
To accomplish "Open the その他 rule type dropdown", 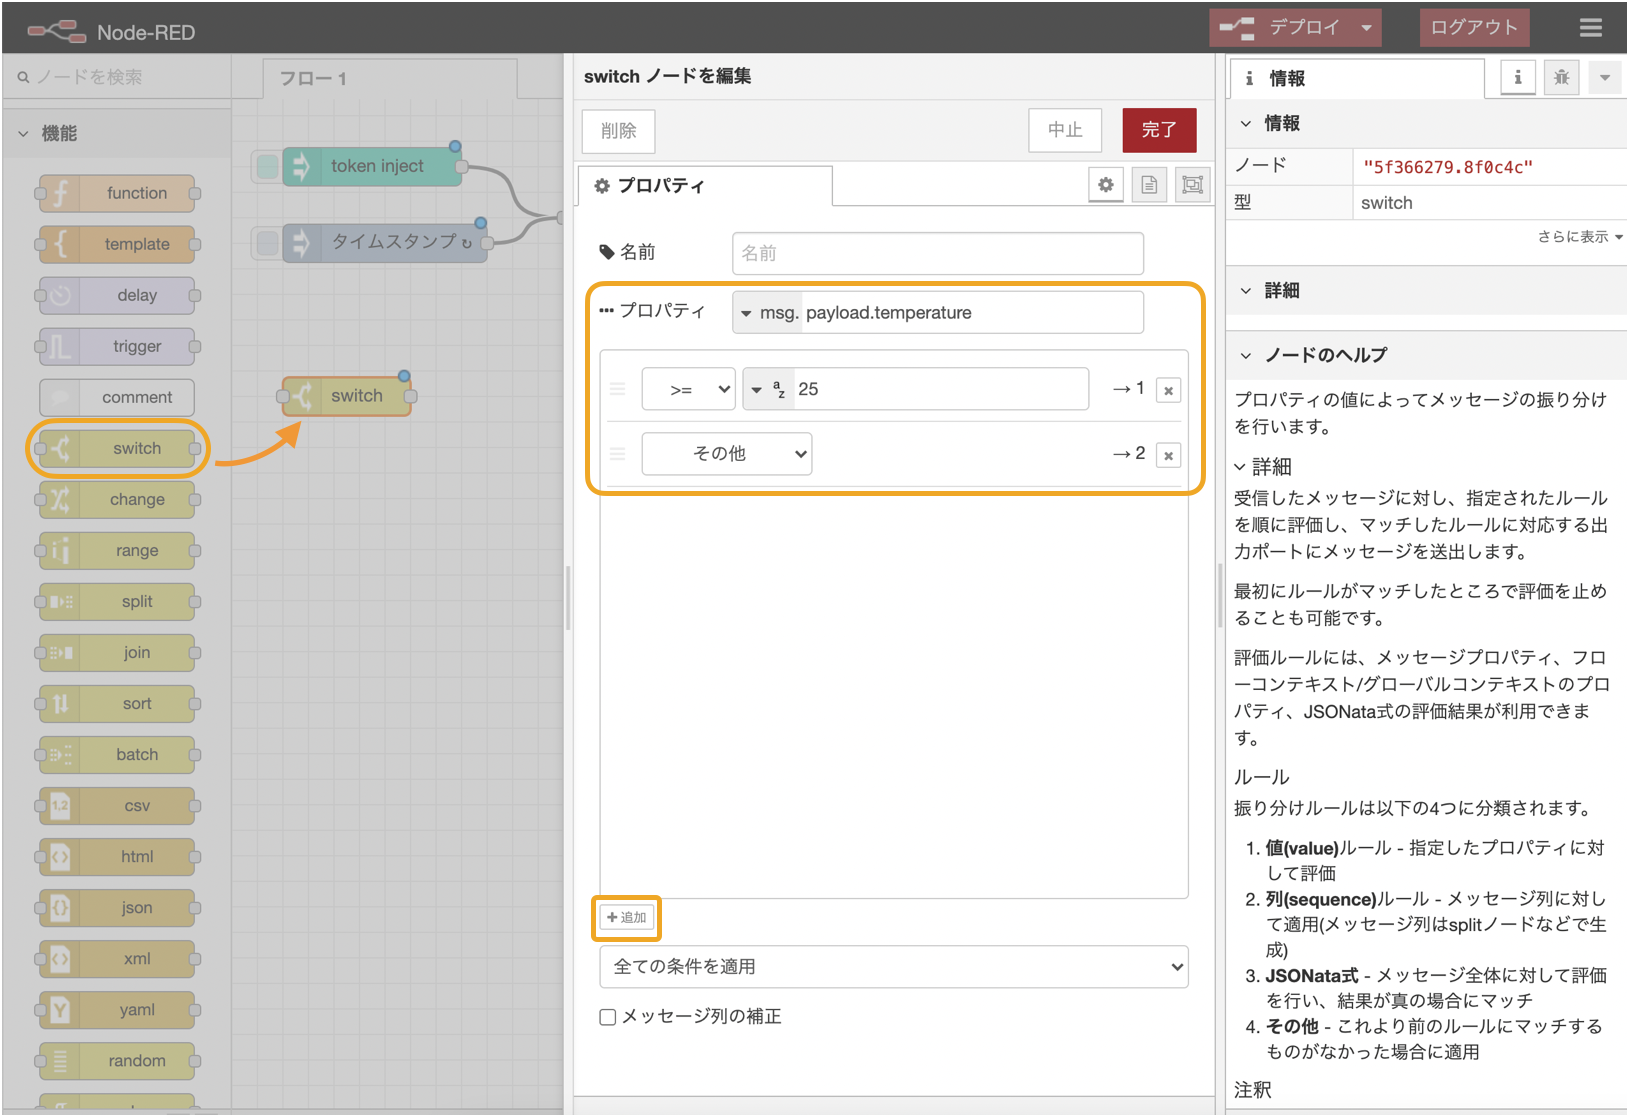I will pyautogui.click(x=726, y=454).
